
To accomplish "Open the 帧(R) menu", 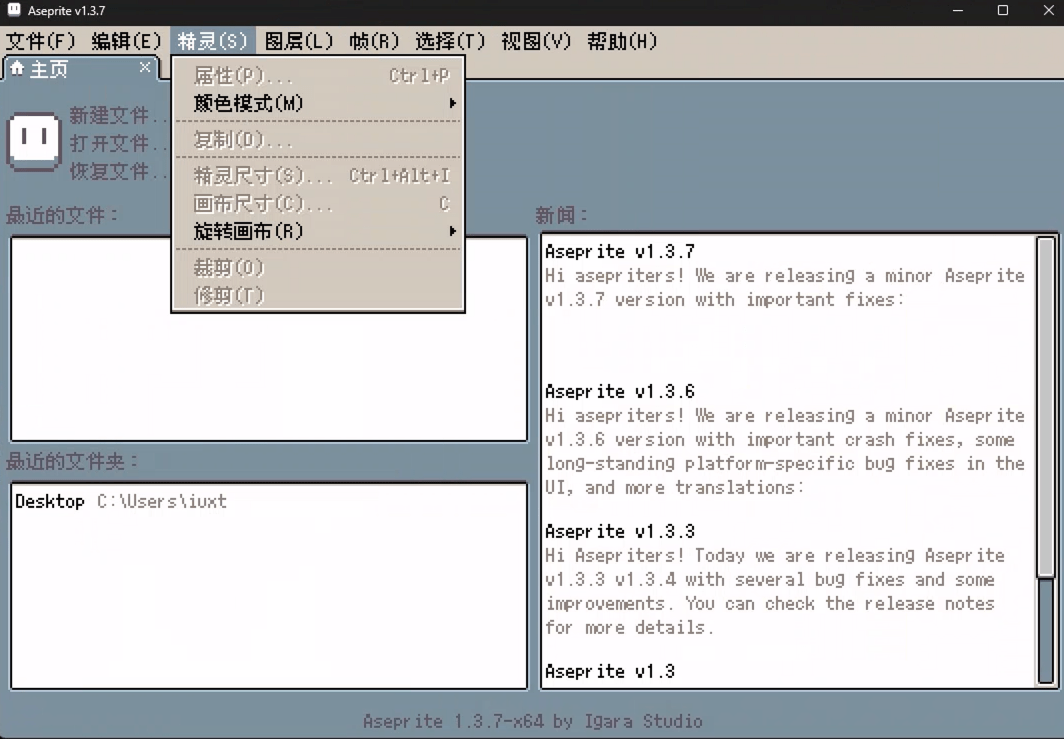I will (374, 41).
